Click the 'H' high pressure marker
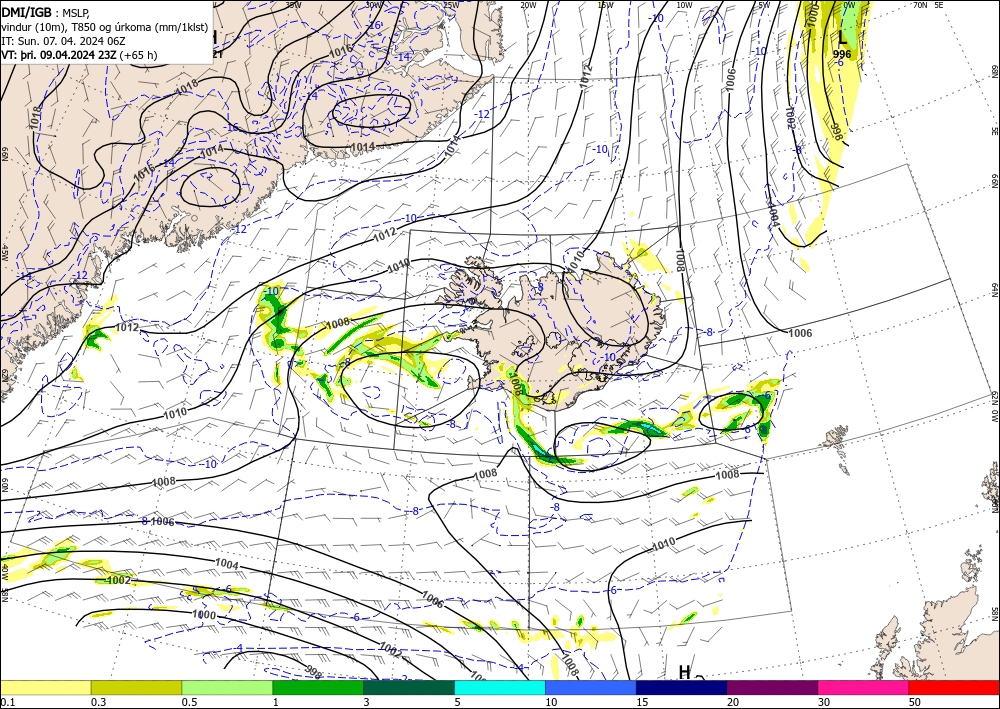This screenshot has height=709, width=1000. click(x=684, y=672)
